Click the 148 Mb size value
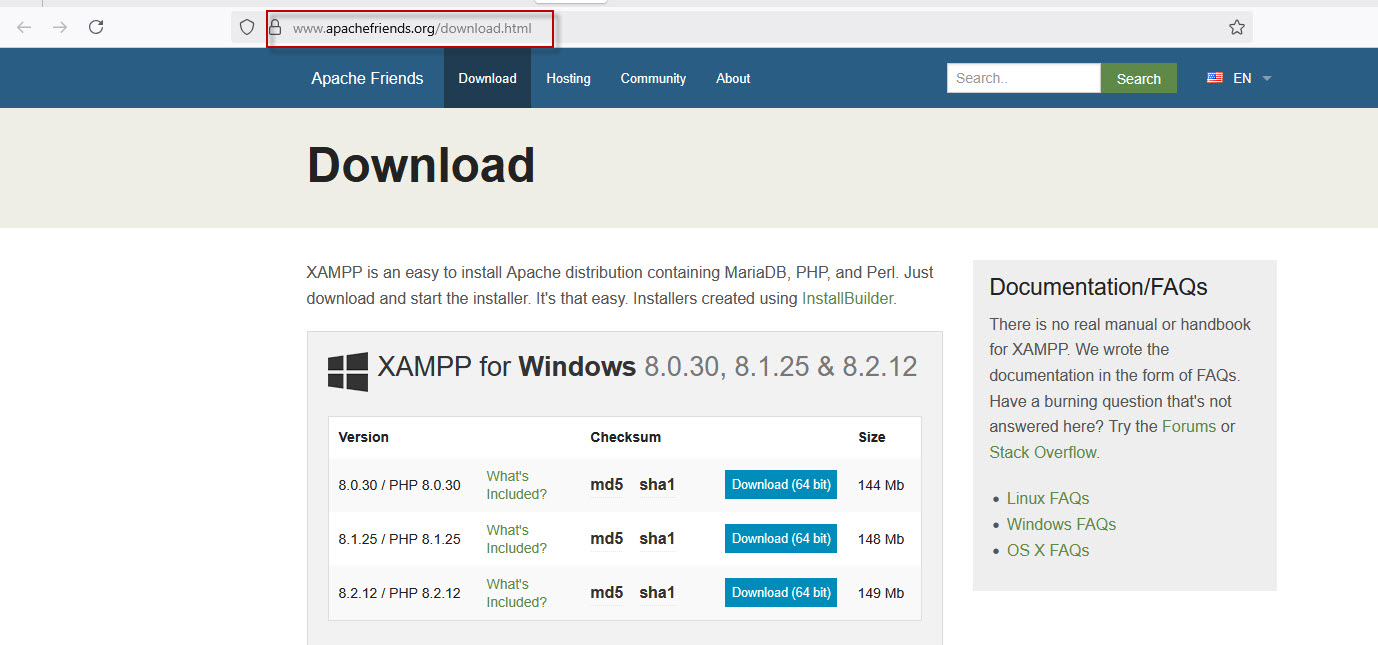 [881, 539]
